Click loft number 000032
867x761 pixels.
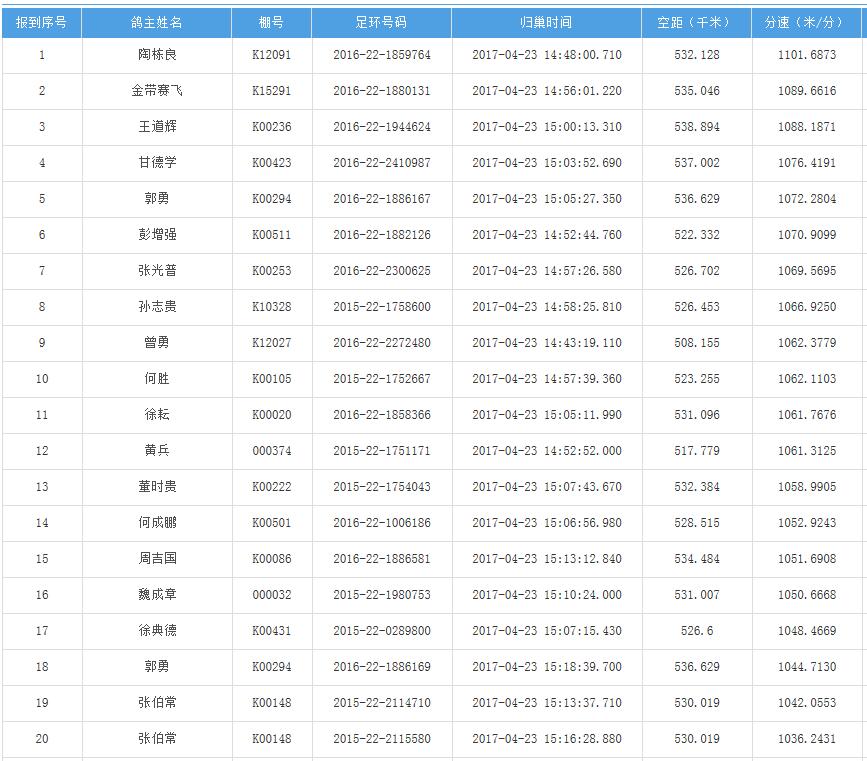tap(271, 595)
